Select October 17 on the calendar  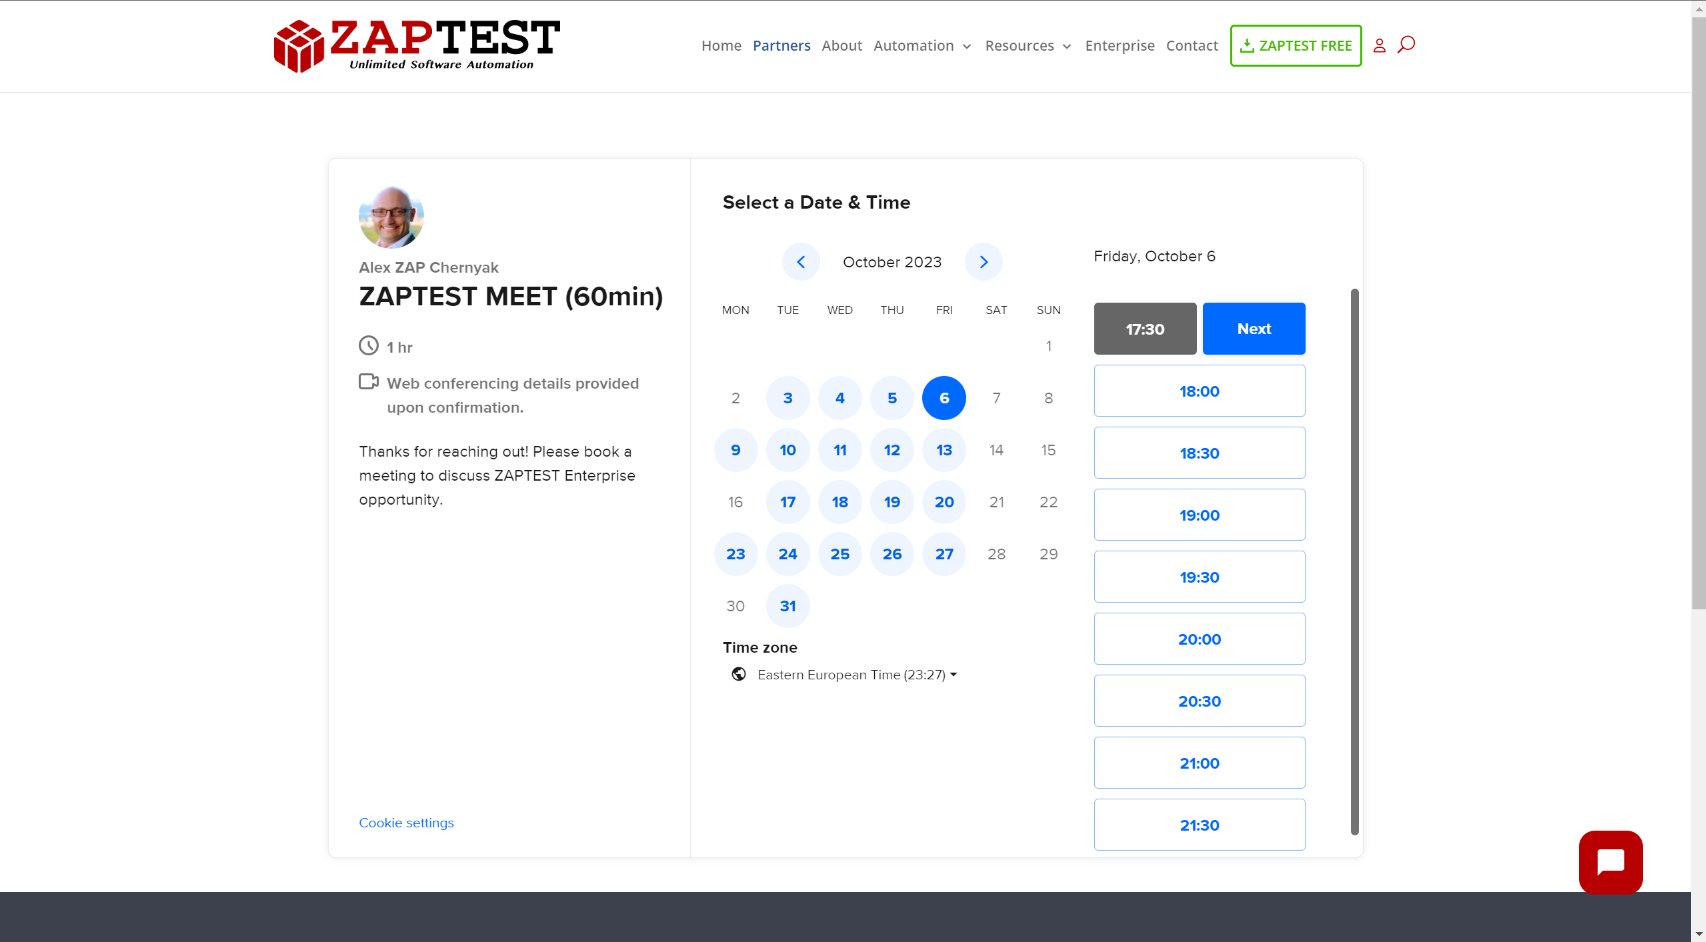(788, 502)
